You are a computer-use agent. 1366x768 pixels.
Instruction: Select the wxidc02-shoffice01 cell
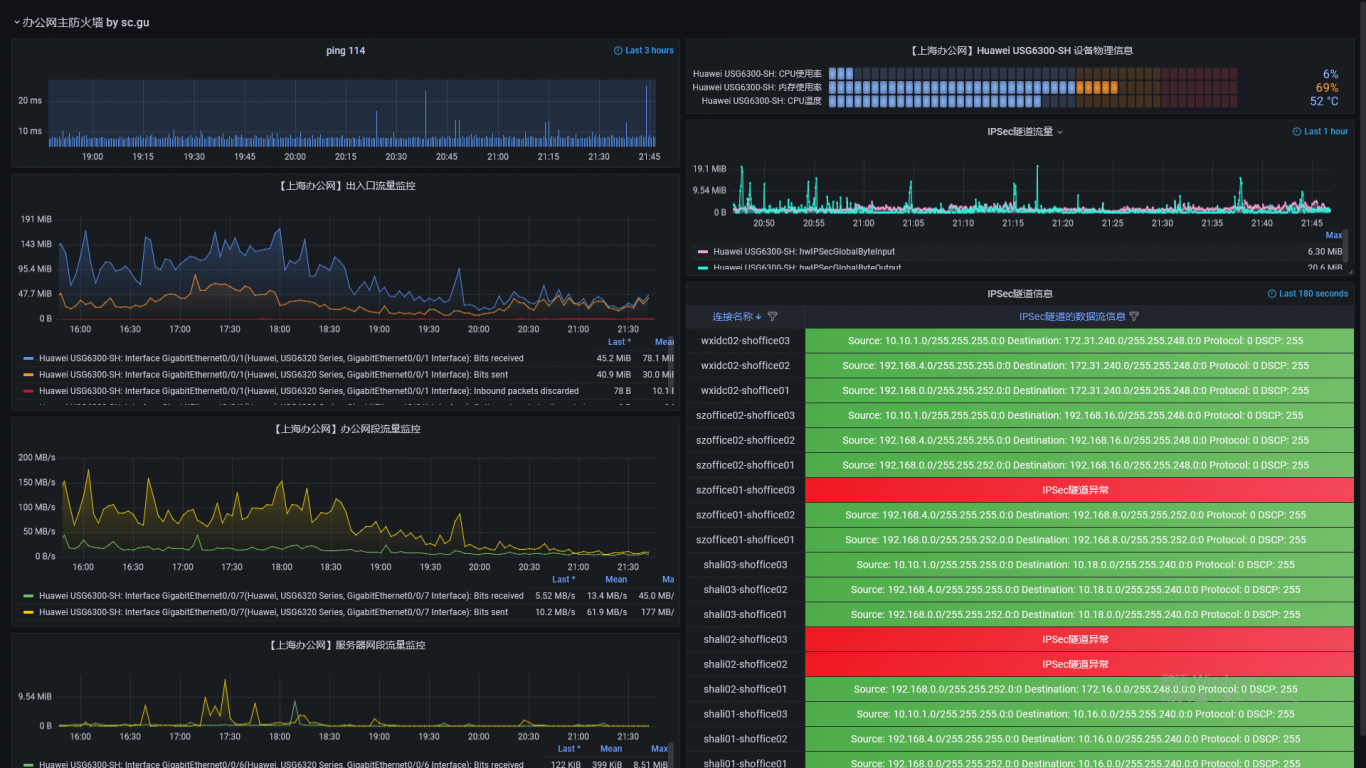(x=746, y=391)
